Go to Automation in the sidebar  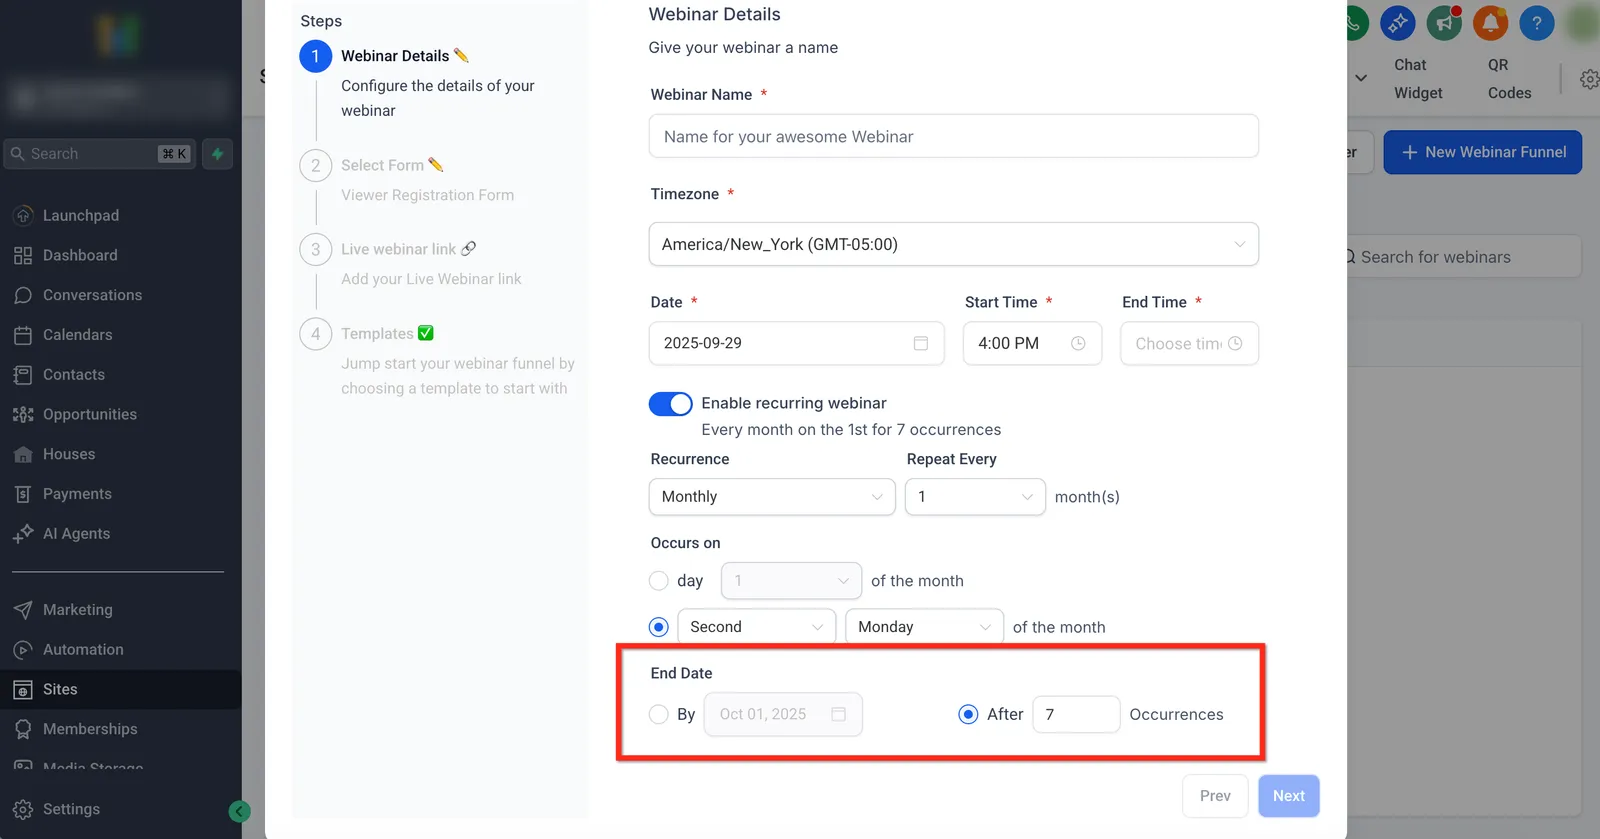(83, 649)
